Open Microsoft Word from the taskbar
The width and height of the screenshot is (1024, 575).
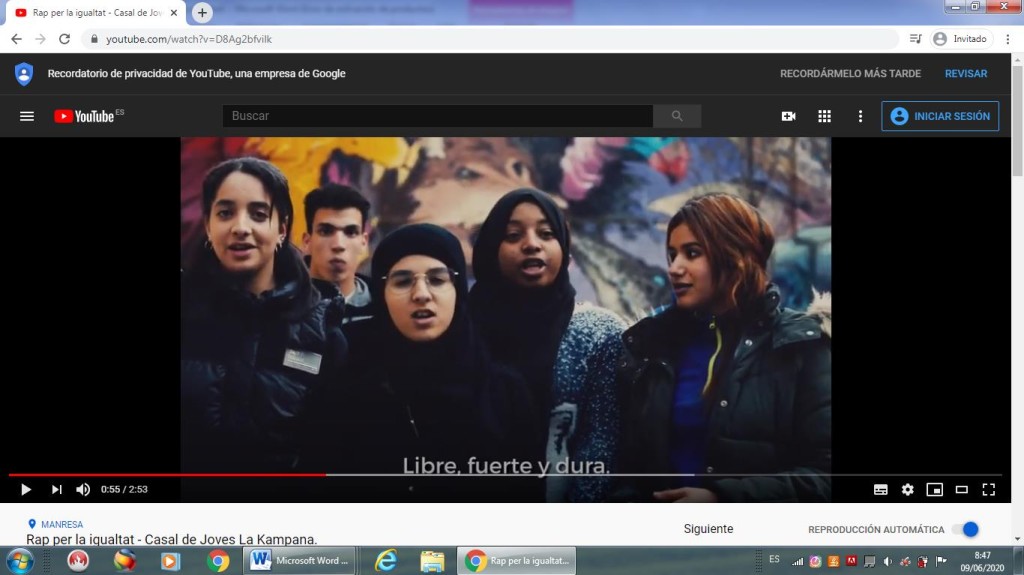(298, 561)
